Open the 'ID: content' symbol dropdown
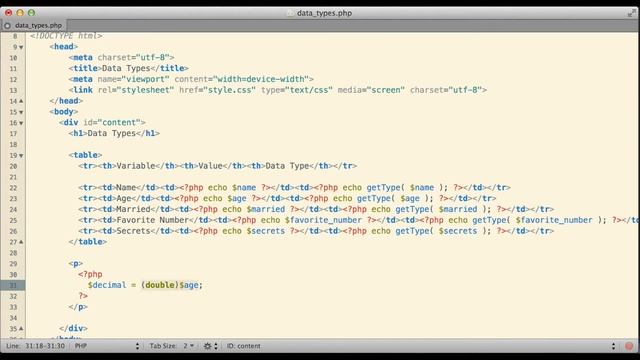Viewport: 640px width, 360px height. pyautogui.click(x=420, y=346)
